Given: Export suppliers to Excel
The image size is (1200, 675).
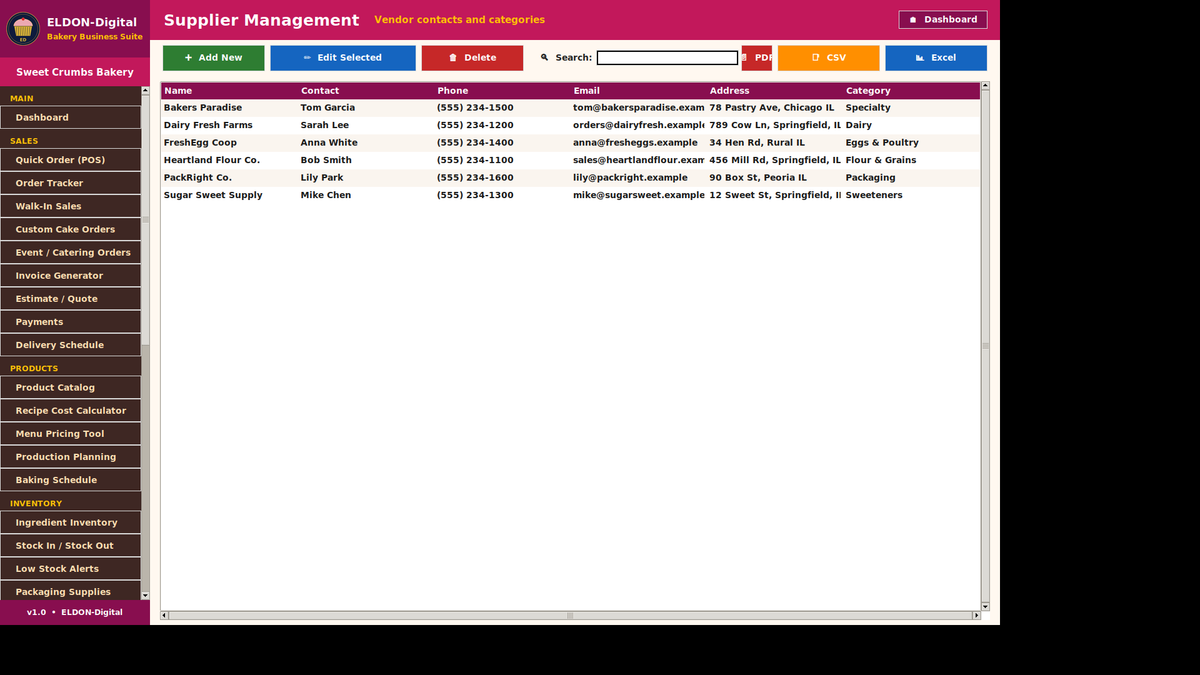Looking at the screenshot, I should (x=936, y=58).
